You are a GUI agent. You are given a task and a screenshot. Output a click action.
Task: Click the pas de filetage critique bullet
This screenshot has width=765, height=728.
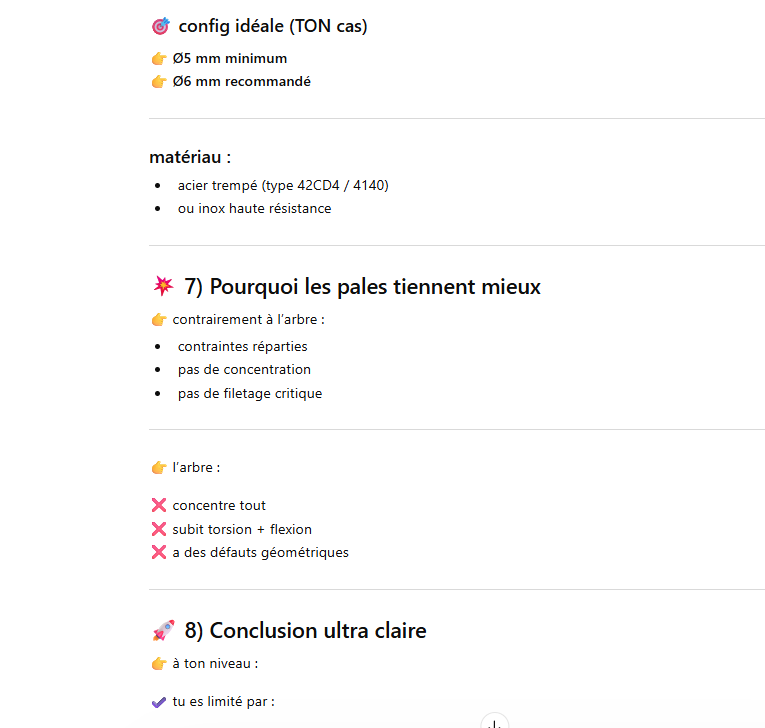(x=250, y=393)
